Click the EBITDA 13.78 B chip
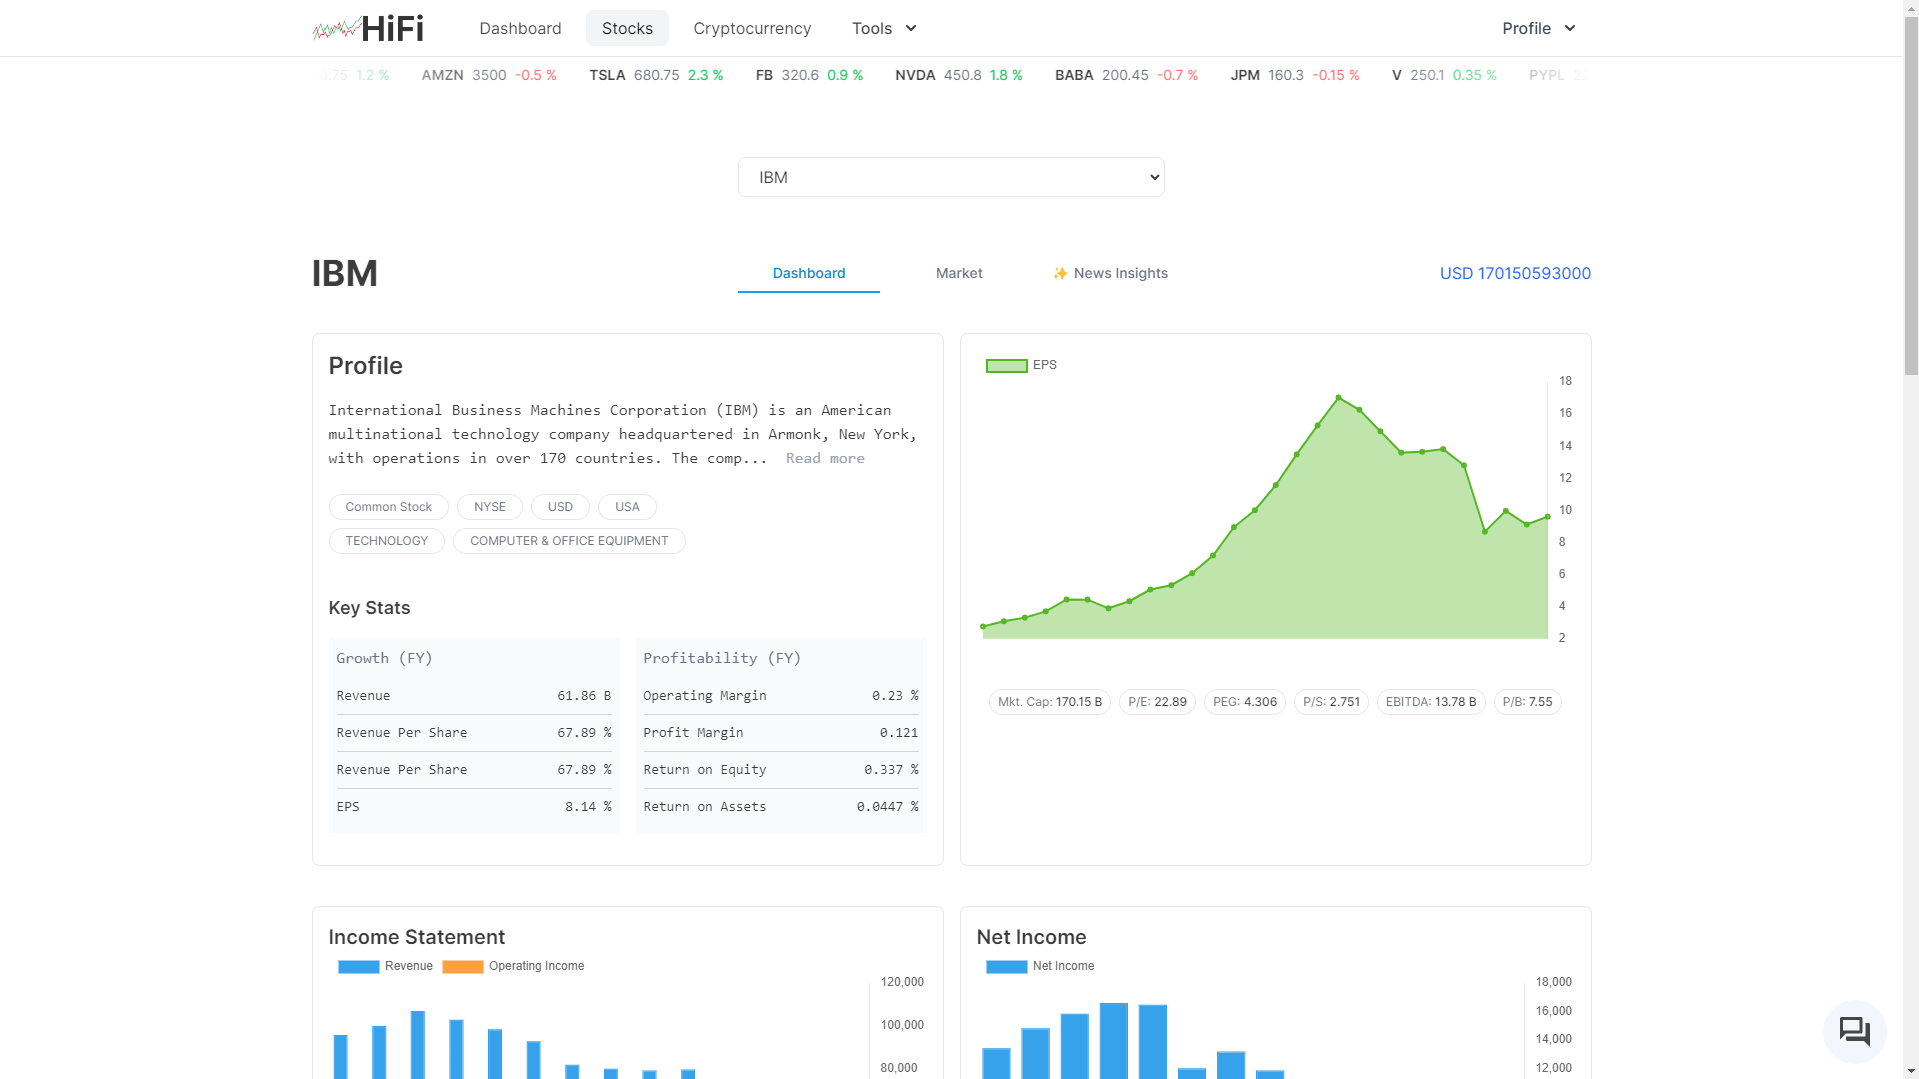The width and height of the screenshot is (1919, 1079). (x=1431, y=702)
